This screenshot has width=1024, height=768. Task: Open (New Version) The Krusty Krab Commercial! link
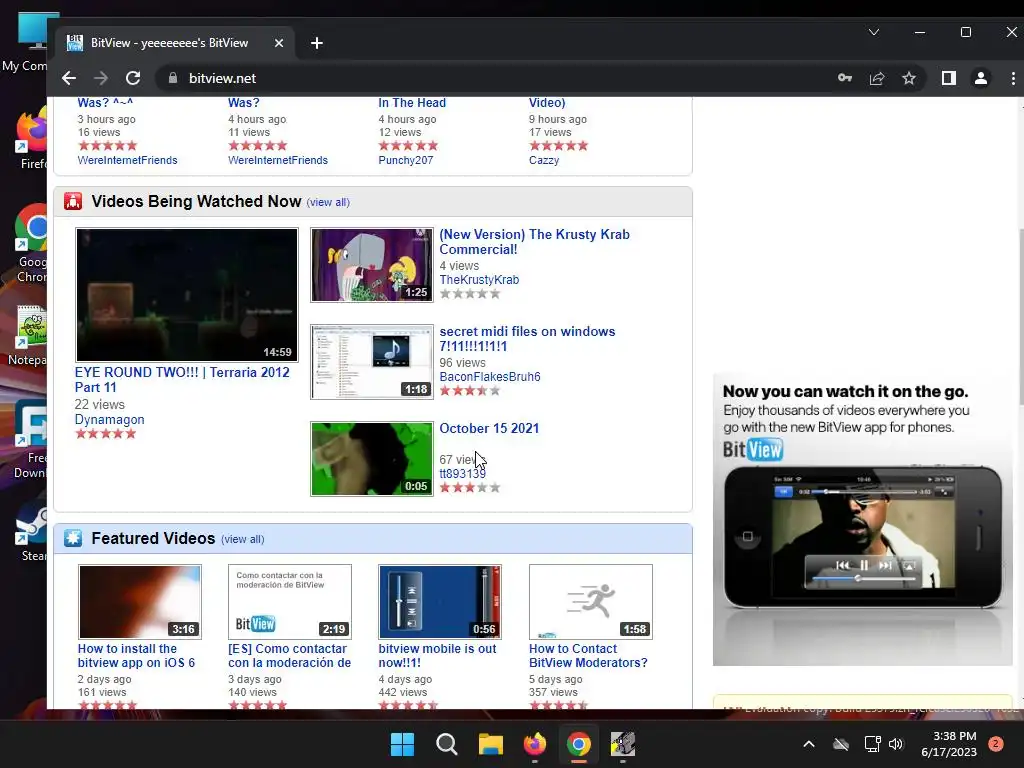click(534, 242)
